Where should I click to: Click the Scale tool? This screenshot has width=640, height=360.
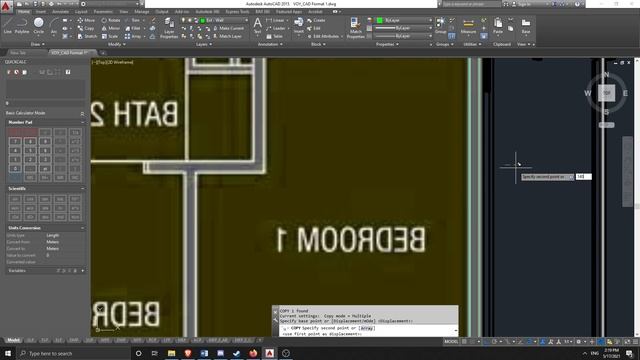110,36
